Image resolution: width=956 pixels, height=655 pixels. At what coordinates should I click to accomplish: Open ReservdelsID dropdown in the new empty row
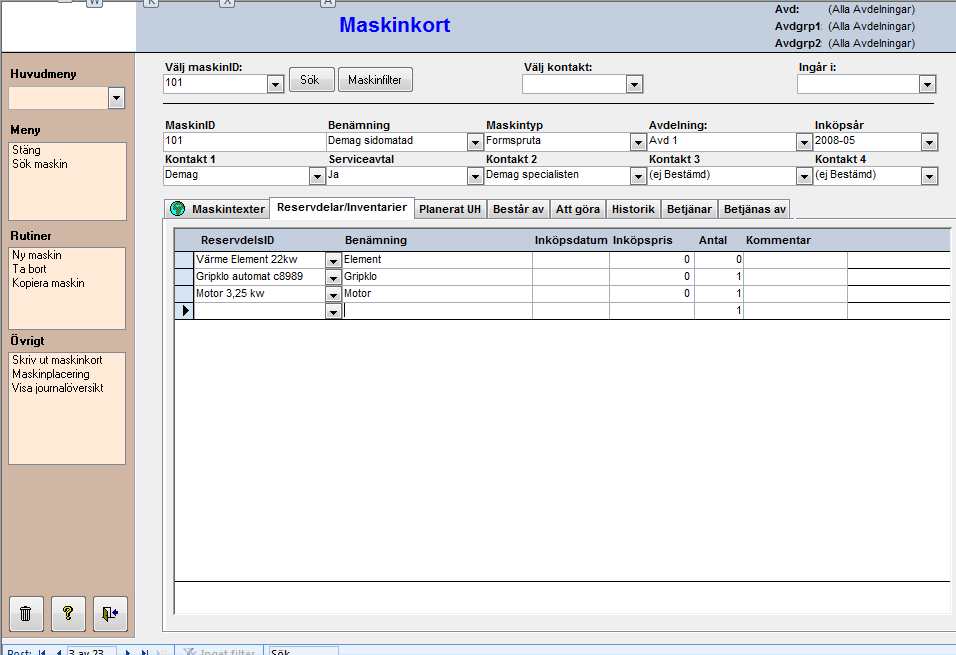[333, 312]
